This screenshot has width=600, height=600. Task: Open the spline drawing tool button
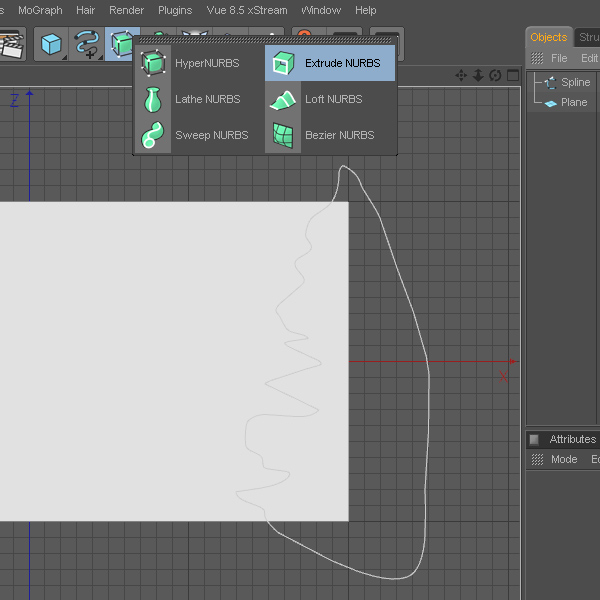tap(87, 44)
